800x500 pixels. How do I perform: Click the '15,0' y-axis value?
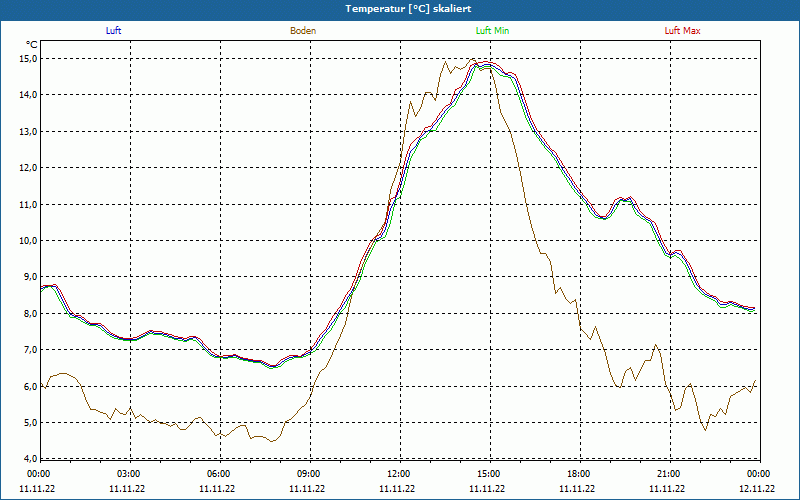29,58
